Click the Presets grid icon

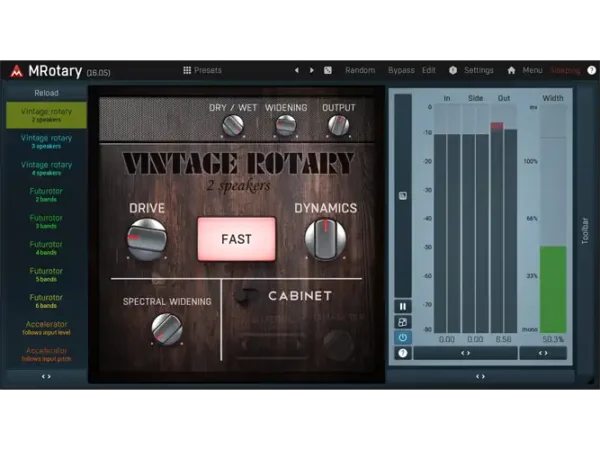[187, 70]
